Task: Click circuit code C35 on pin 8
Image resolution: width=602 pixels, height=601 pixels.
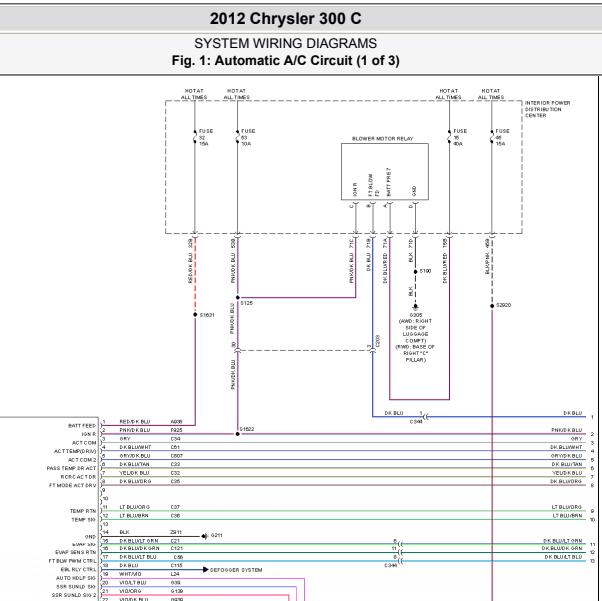Action: tap(175, 481)
